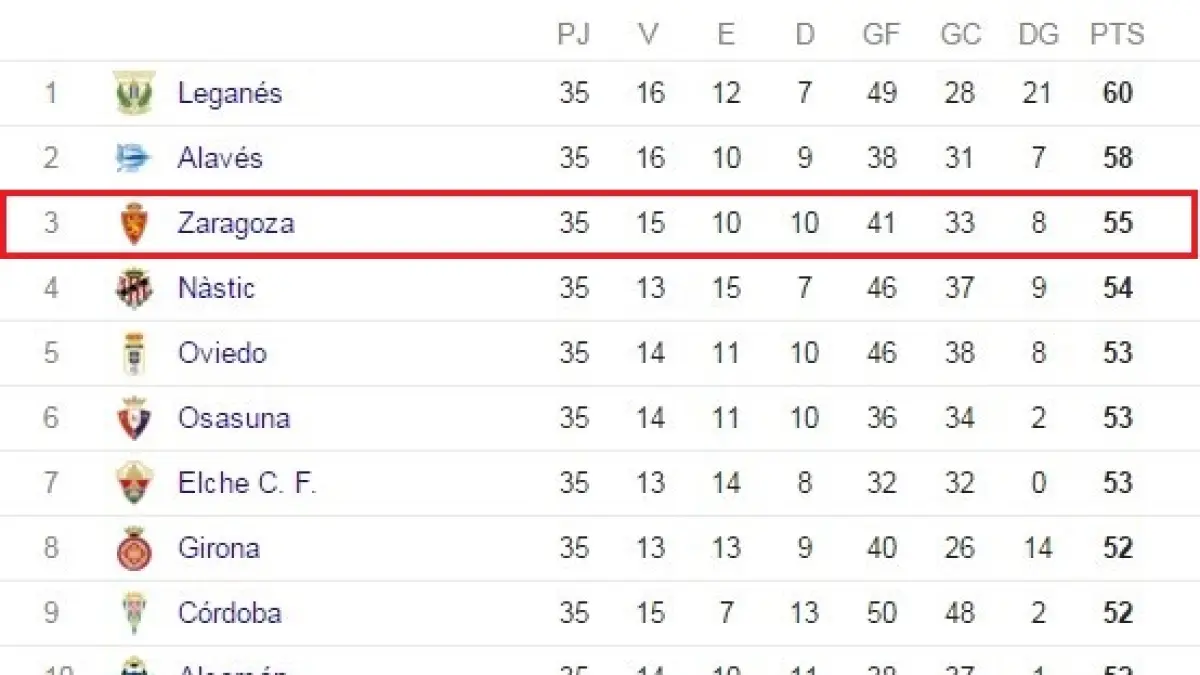
Task: Click the GF column header
Action: [x=881, y=34]
